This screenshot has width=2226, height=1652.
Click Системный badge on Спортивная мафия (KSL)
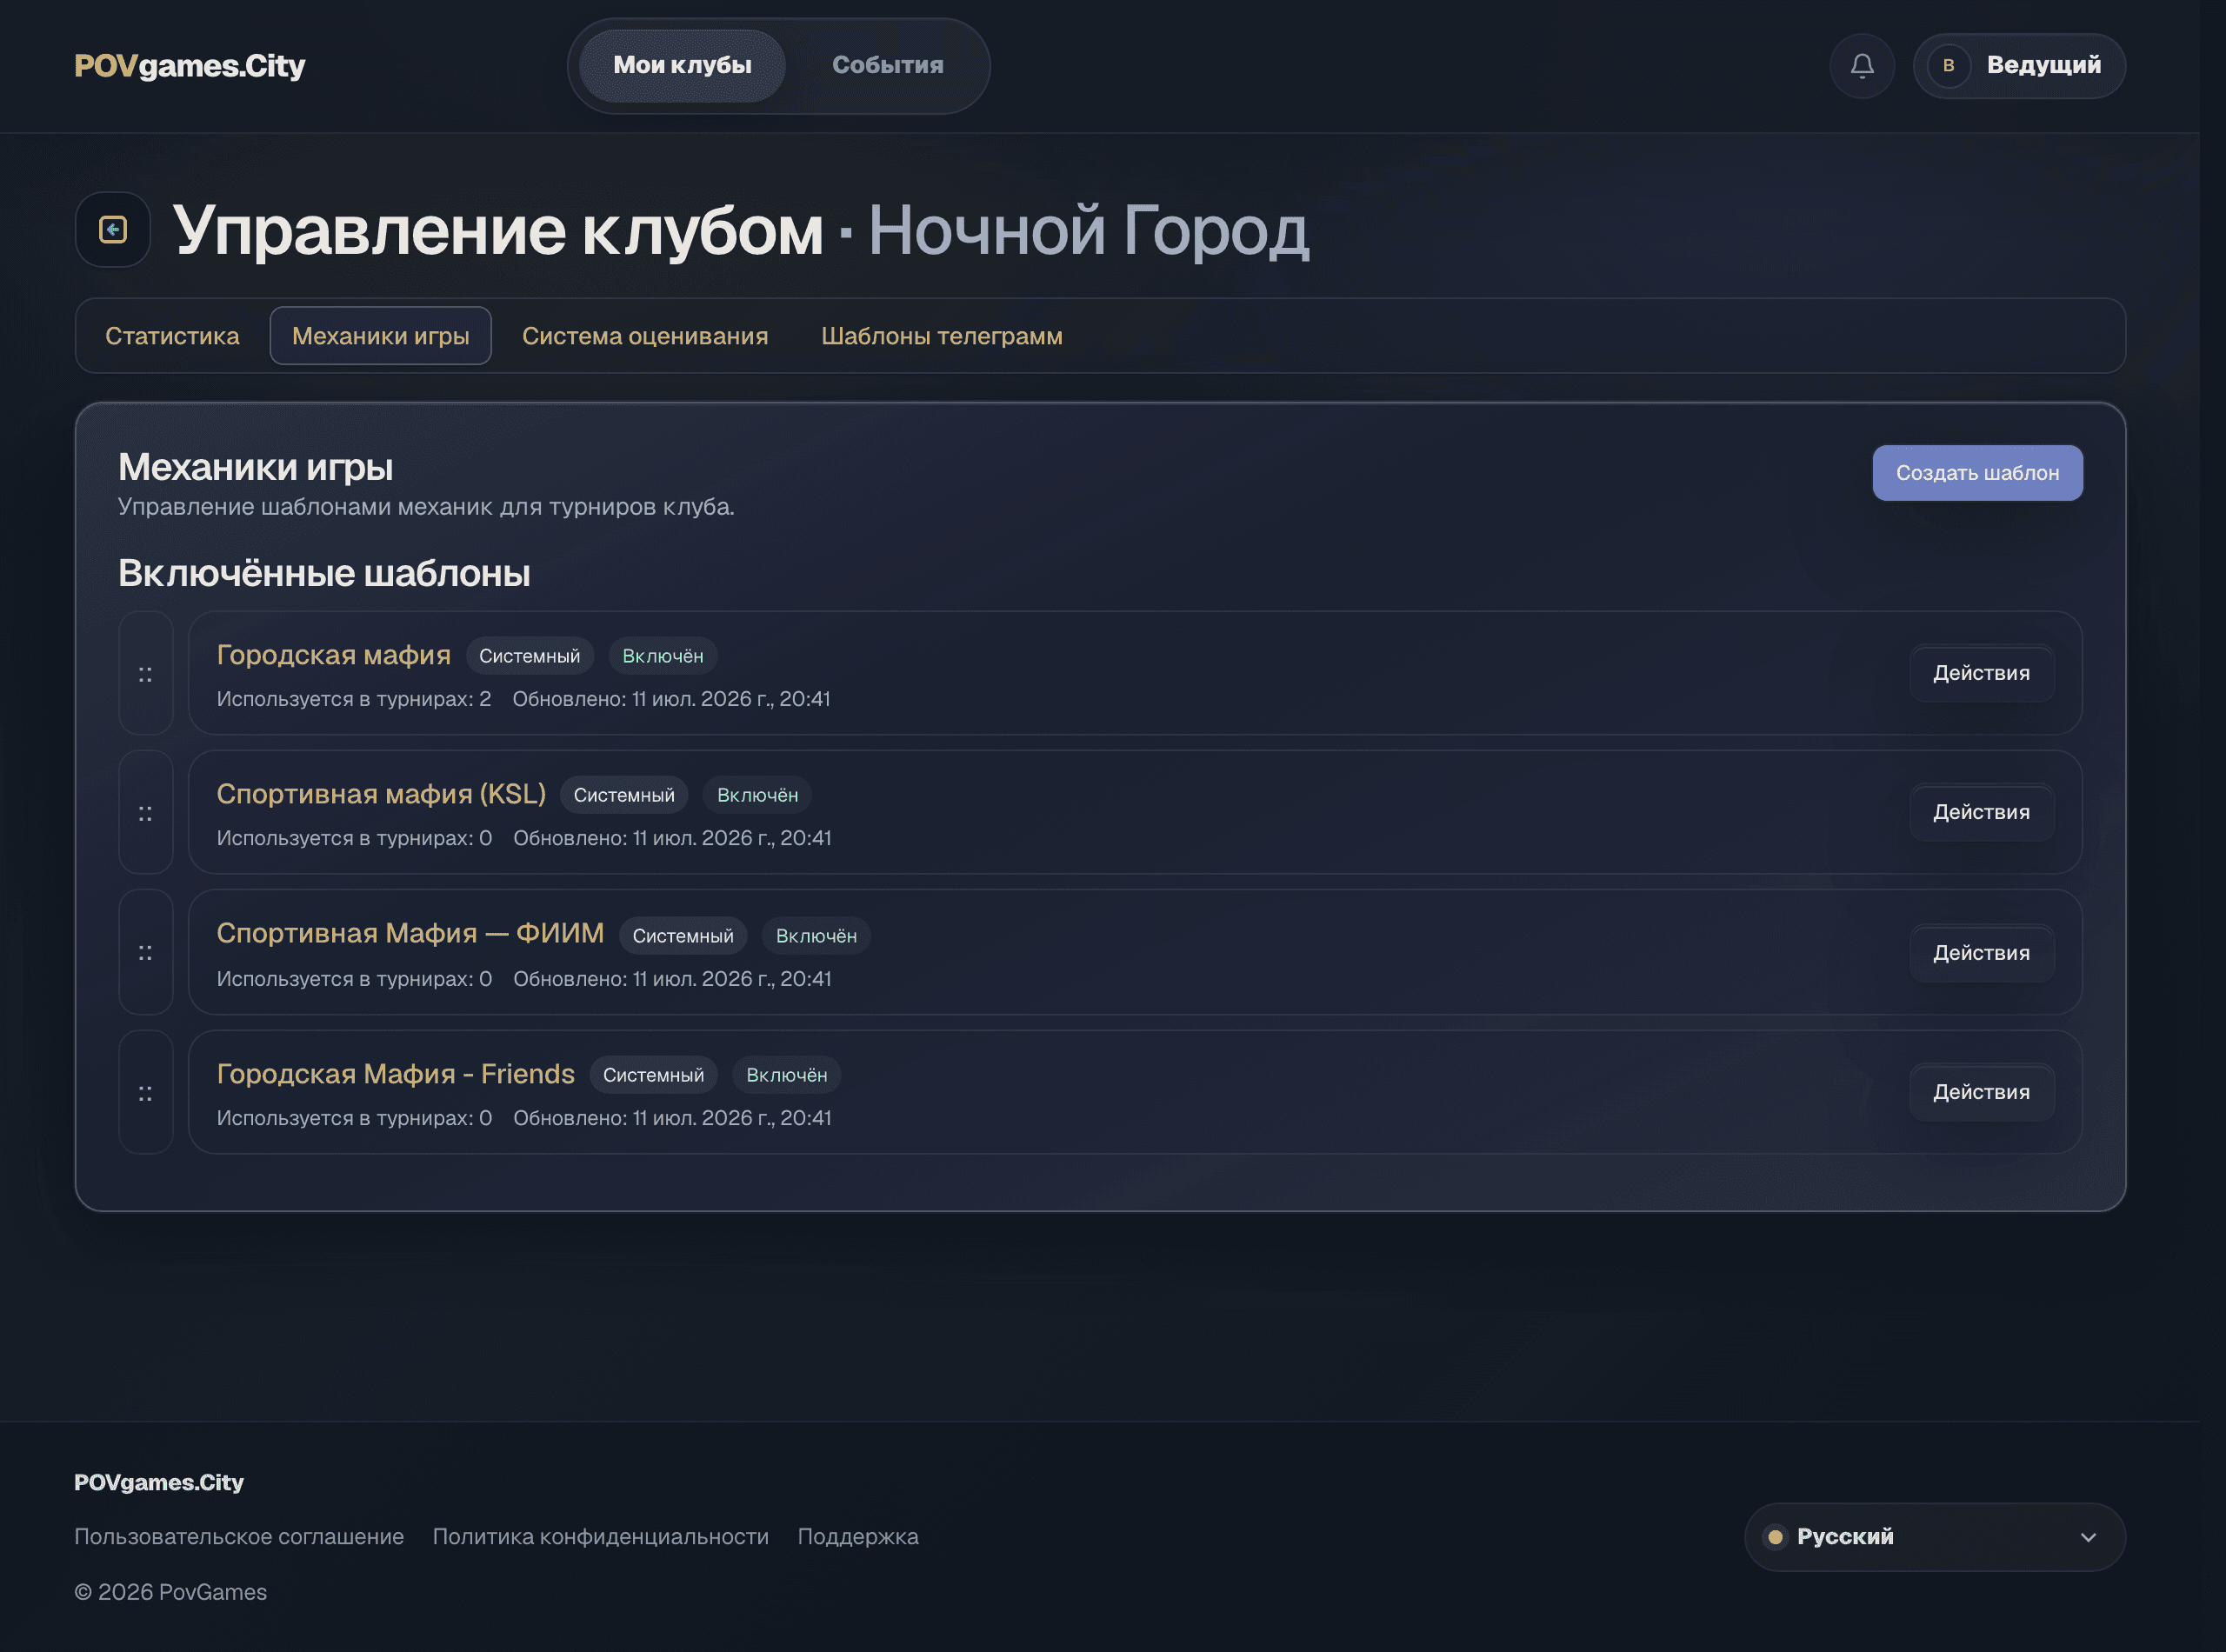[624, 795]
